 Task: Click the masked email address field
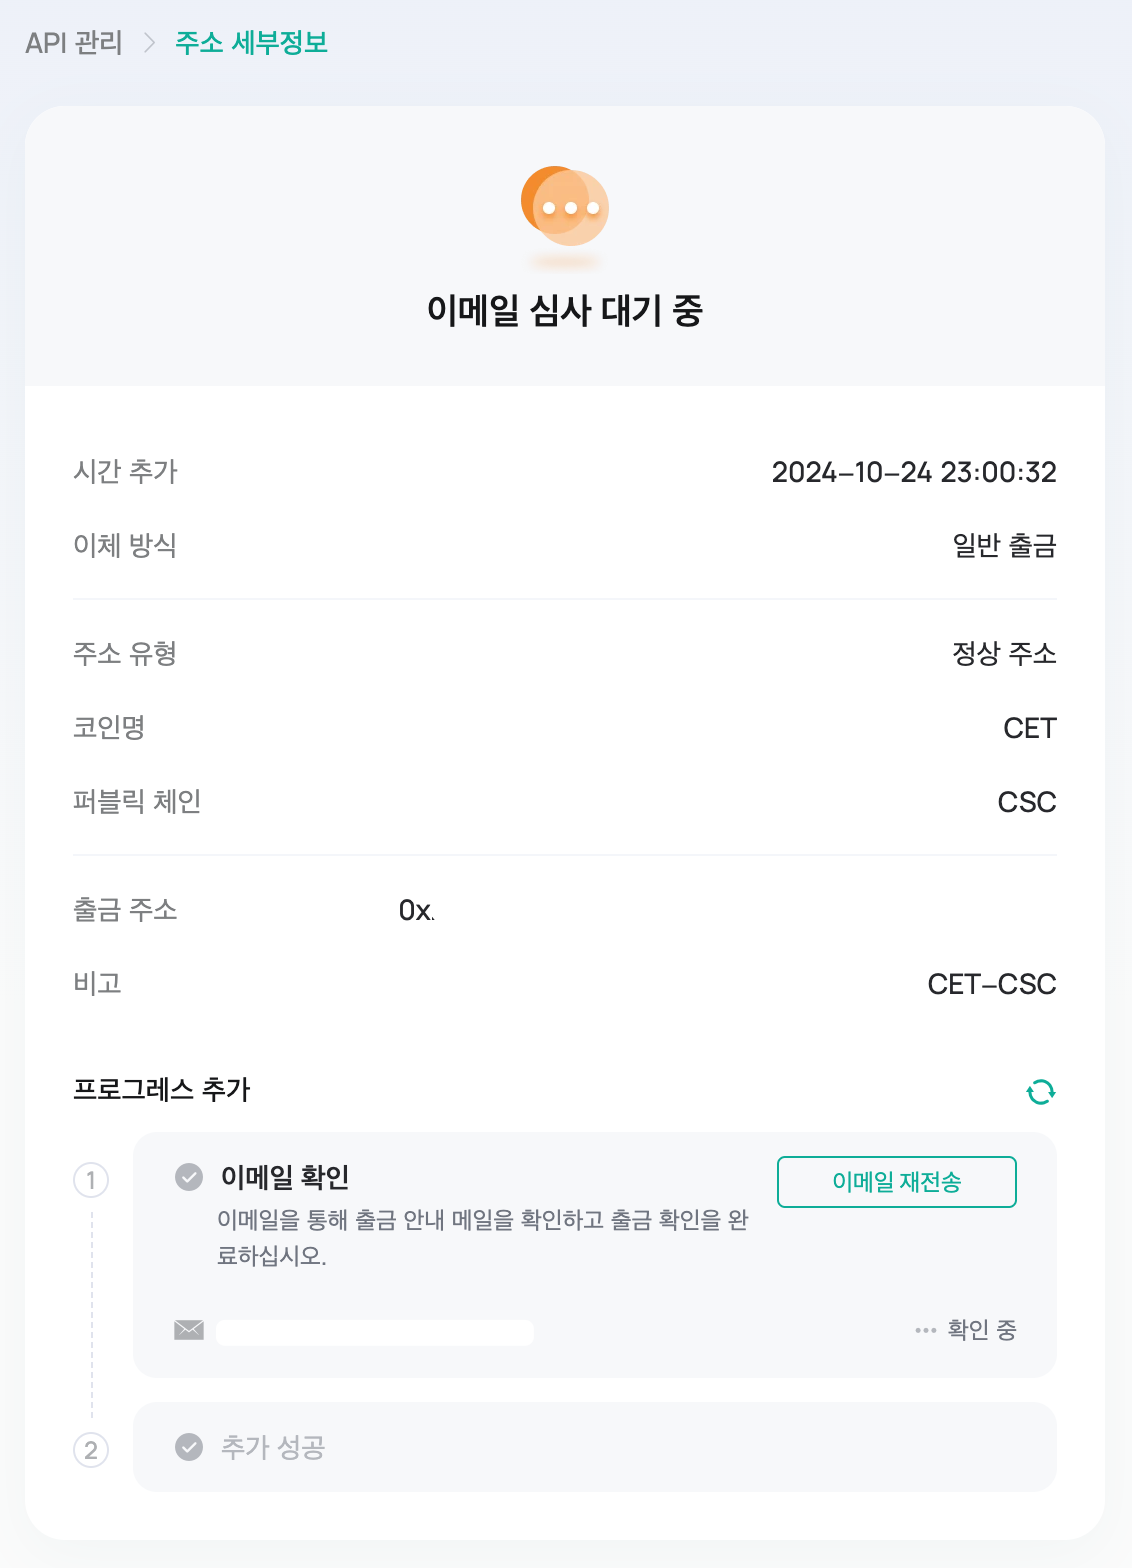click(x=375, y=1332)
